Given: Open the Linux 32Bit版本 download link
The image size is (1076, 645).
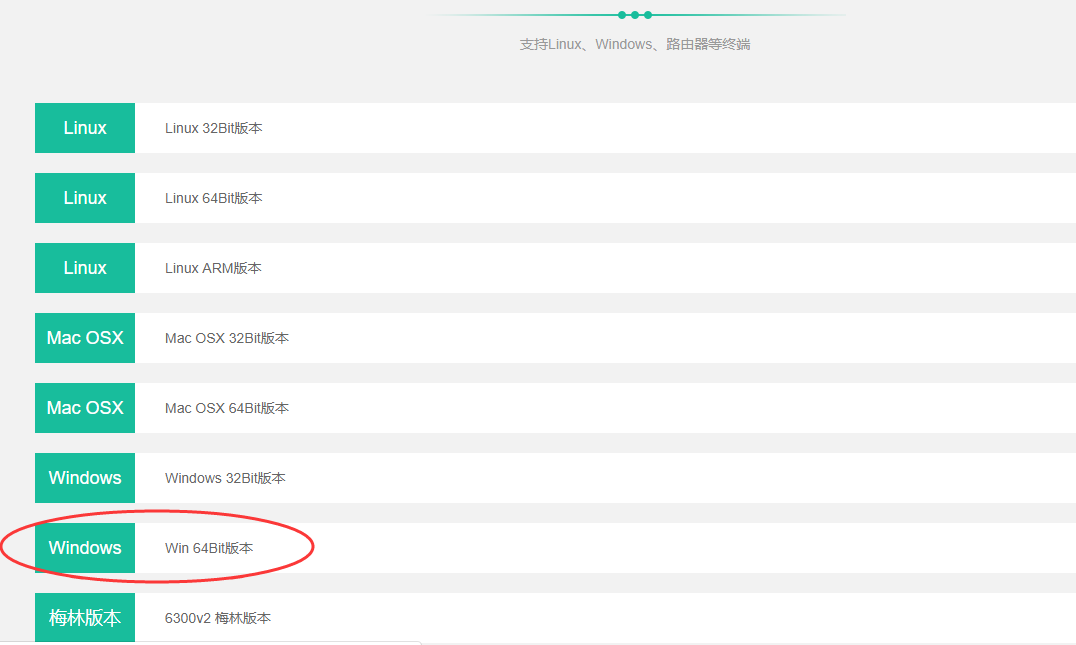Looking at the screenshot, I should (x=213, y=128).
